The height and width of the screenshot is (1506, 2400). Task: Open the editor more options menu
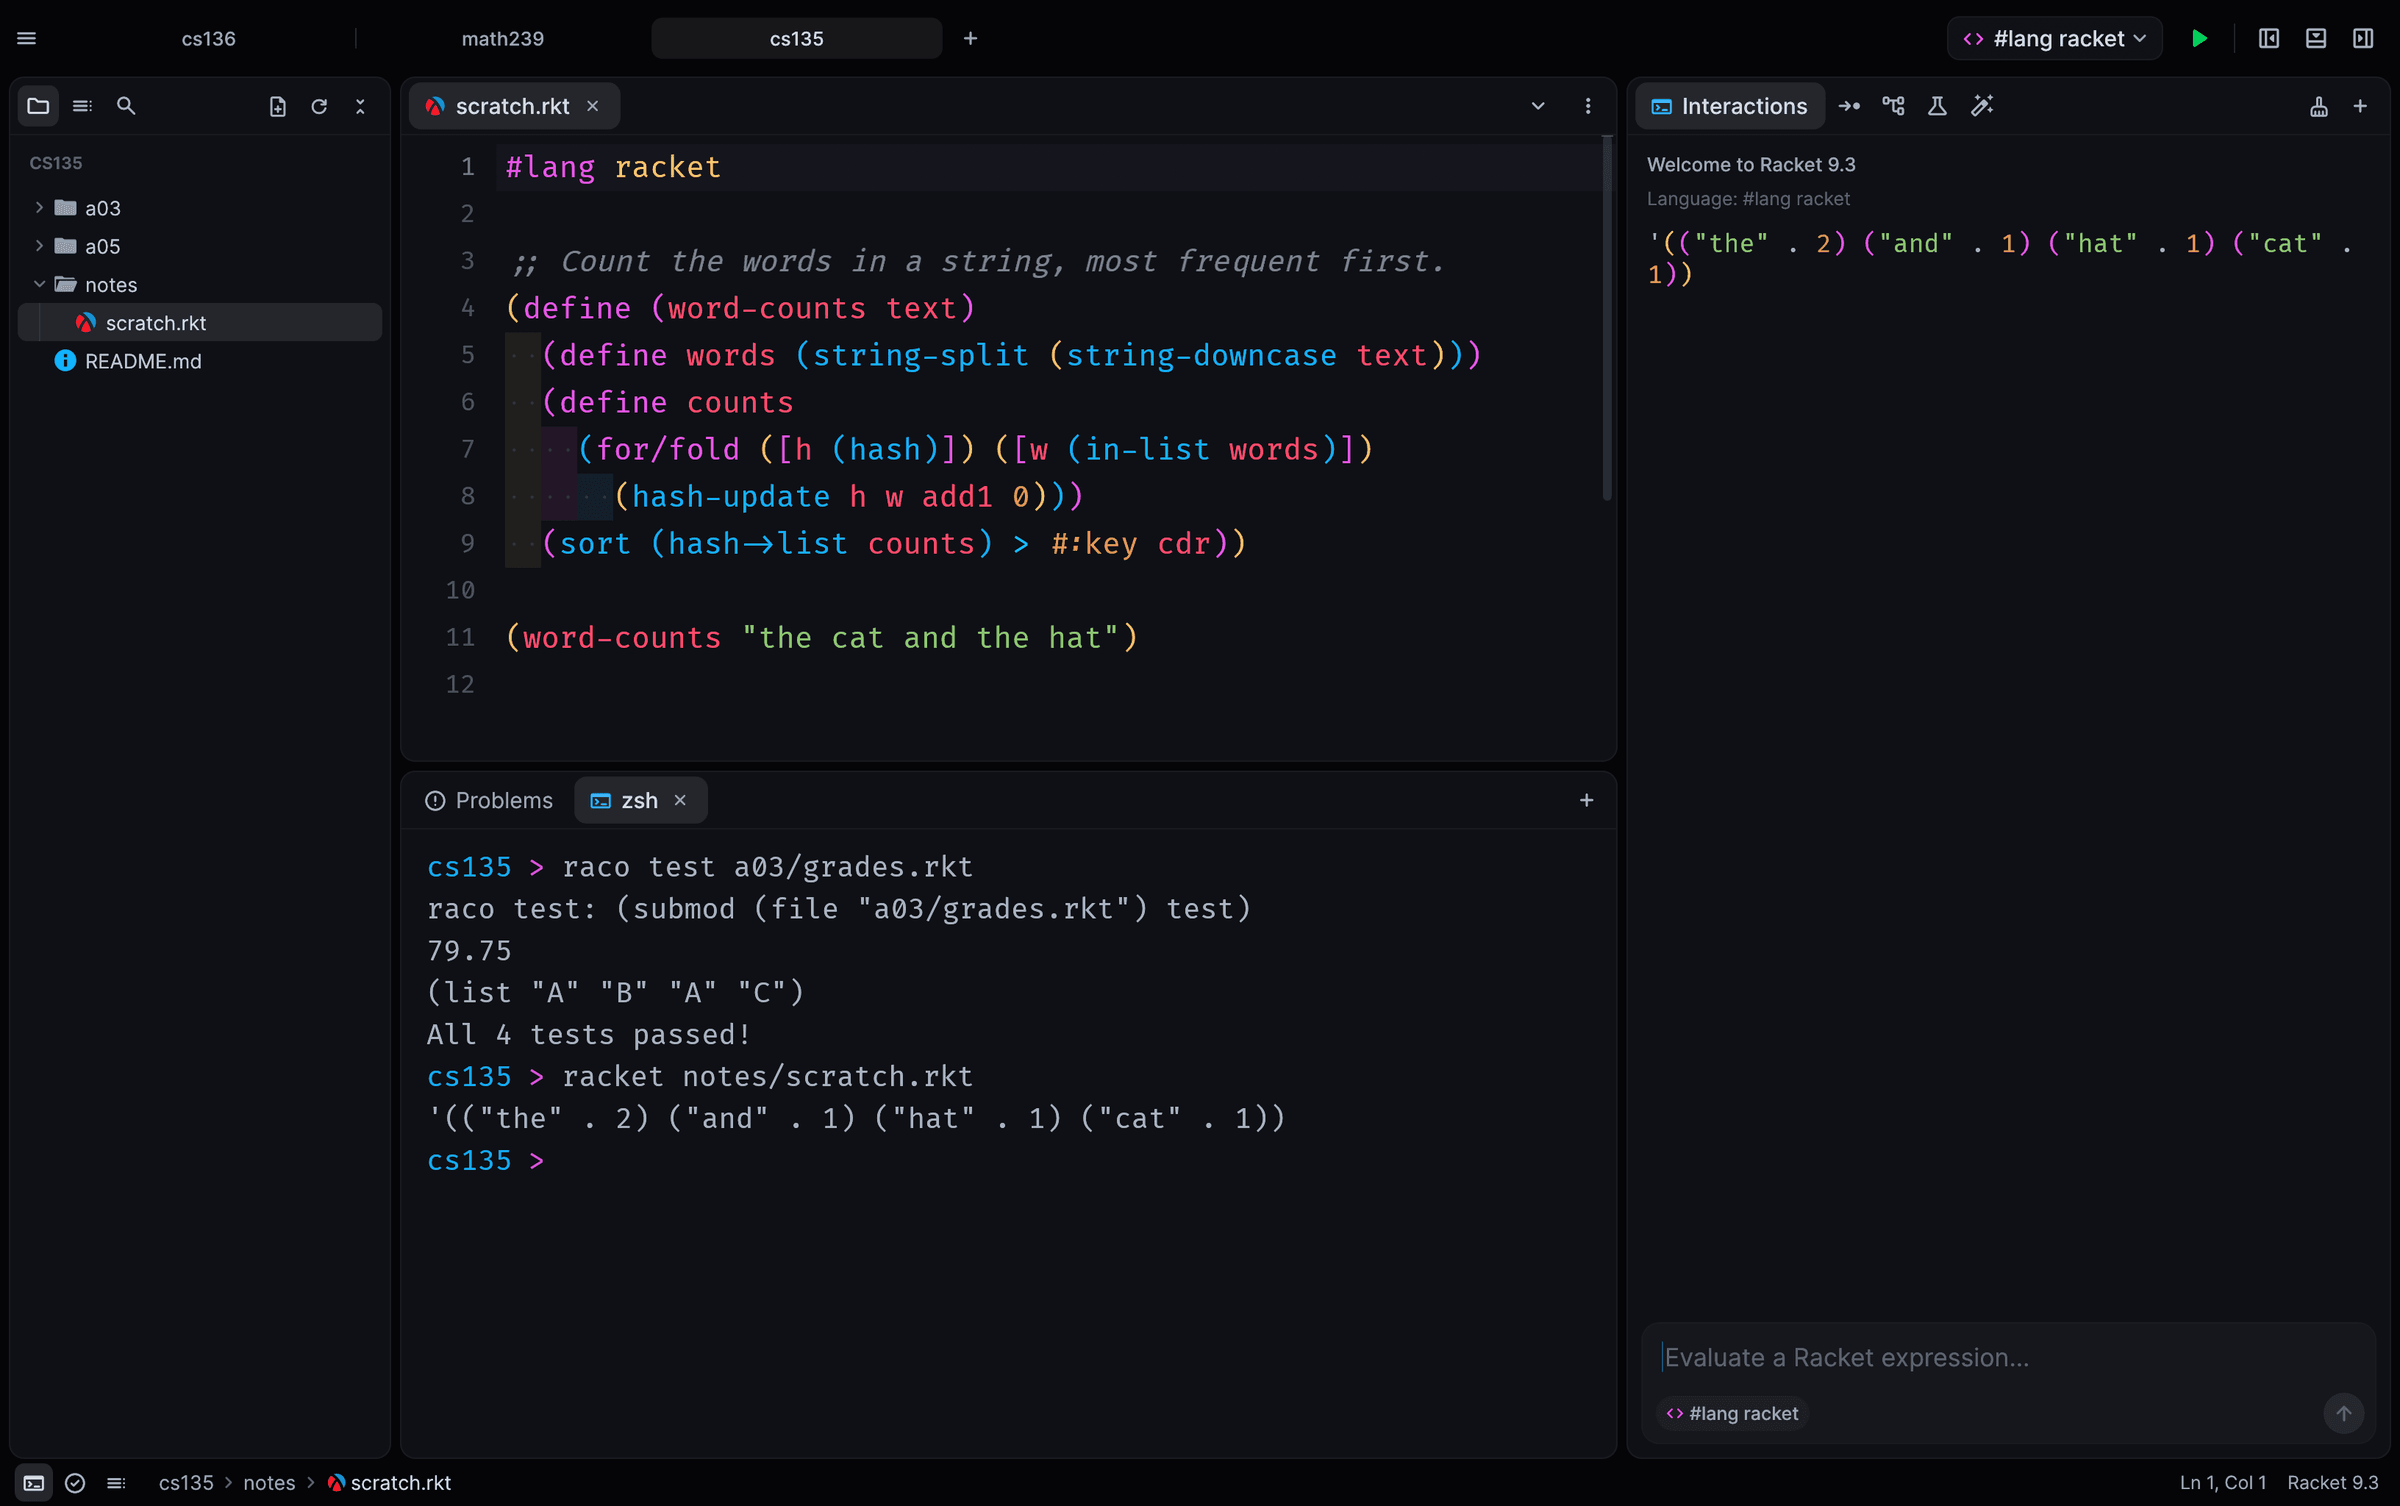1588,106
